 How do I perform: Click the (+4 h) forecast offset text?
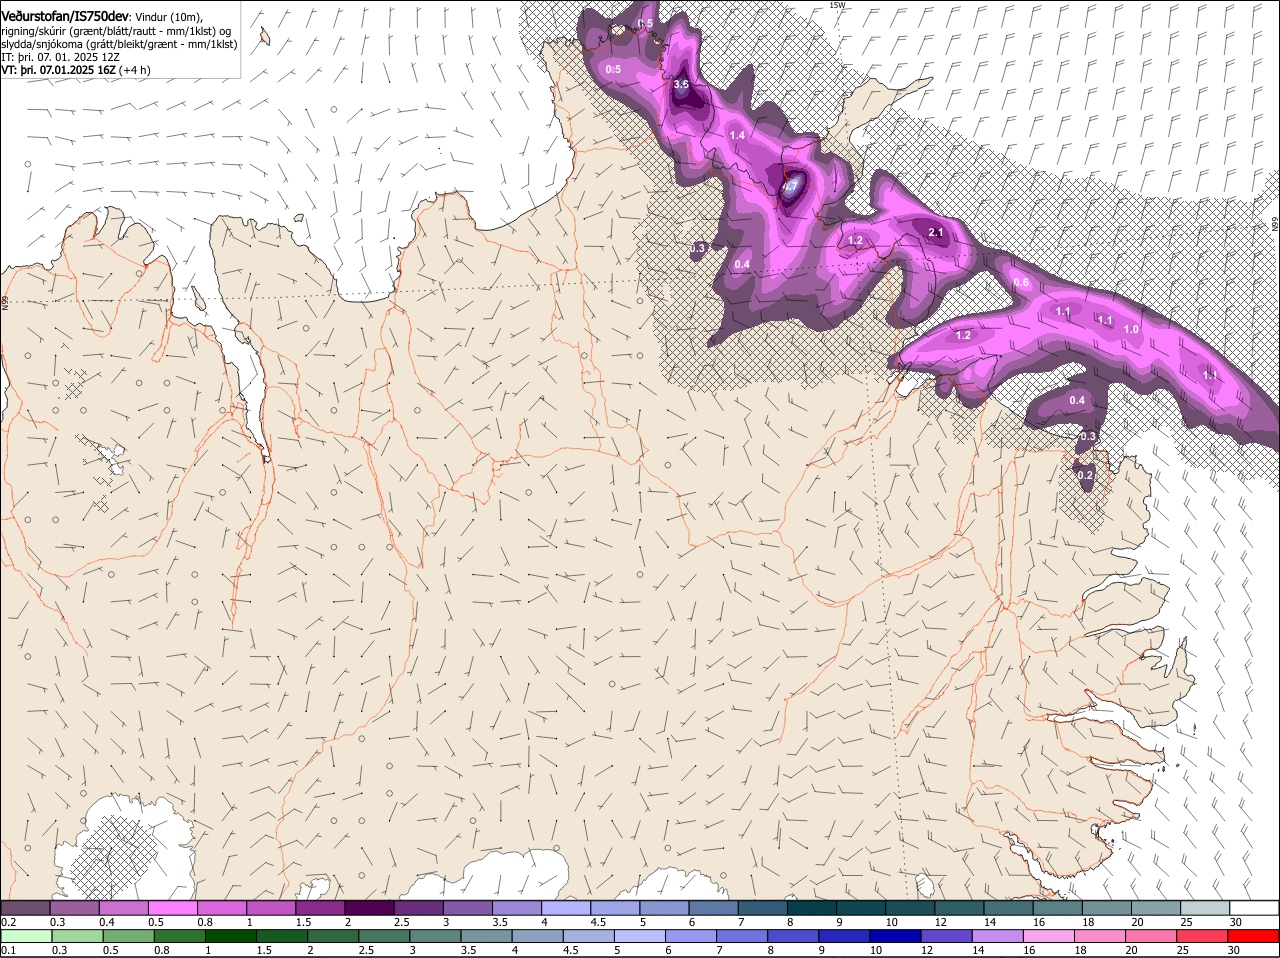(135, 70)
